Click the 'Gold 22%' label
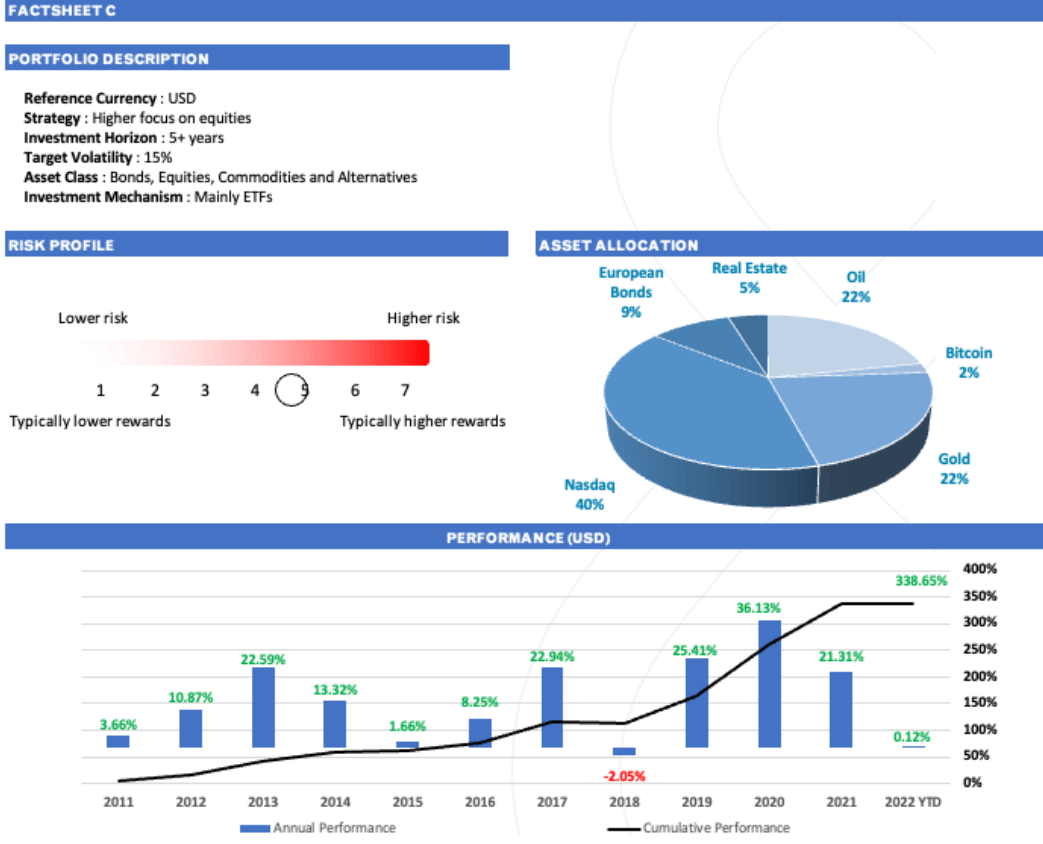This screenshot has width=1043, height=844. tap(954, 468)
